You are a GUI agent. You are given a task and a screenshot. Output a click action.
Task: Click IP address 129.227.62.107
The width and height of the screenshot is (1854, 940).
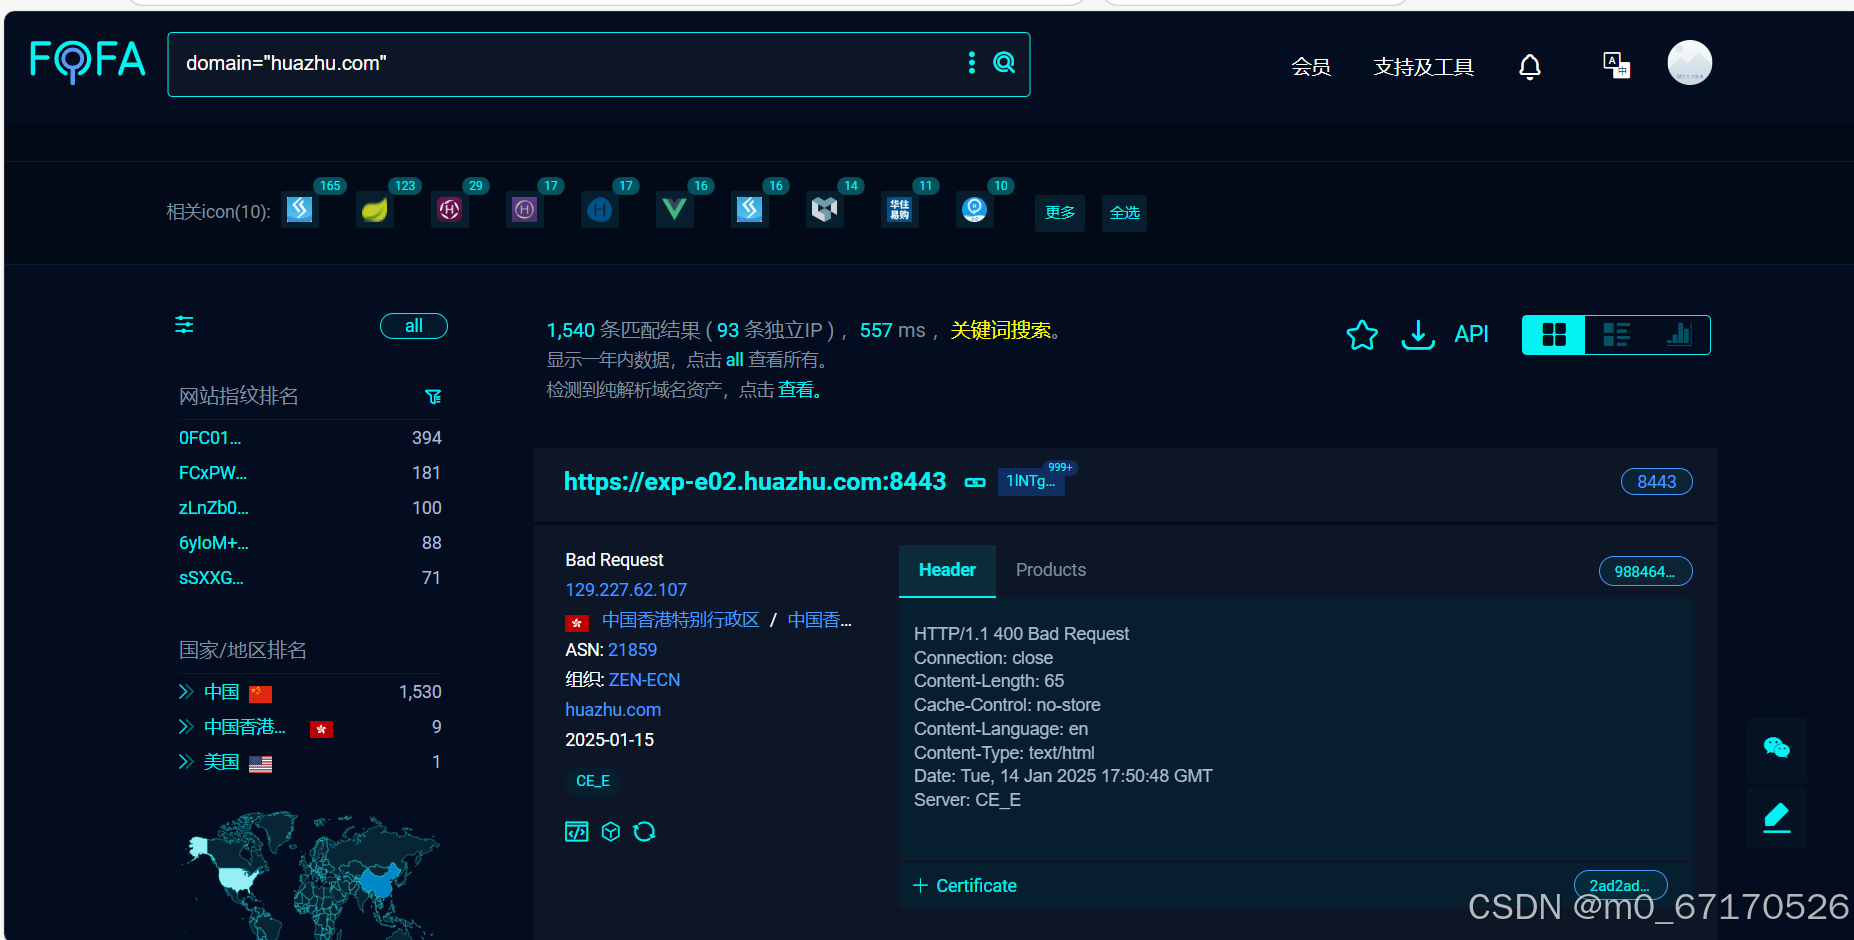(626, 590)
